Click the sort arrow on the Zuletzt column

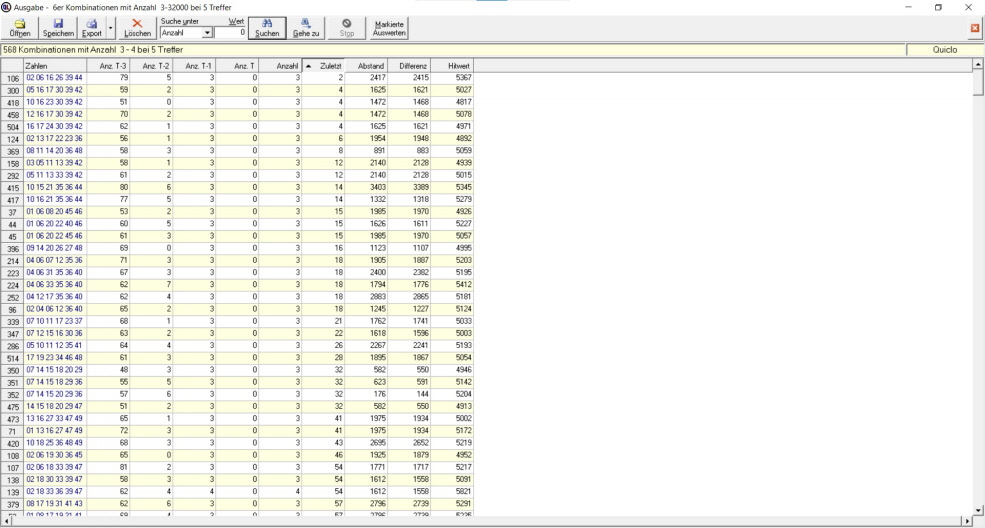pyautogui.click(x=309, y=66)
